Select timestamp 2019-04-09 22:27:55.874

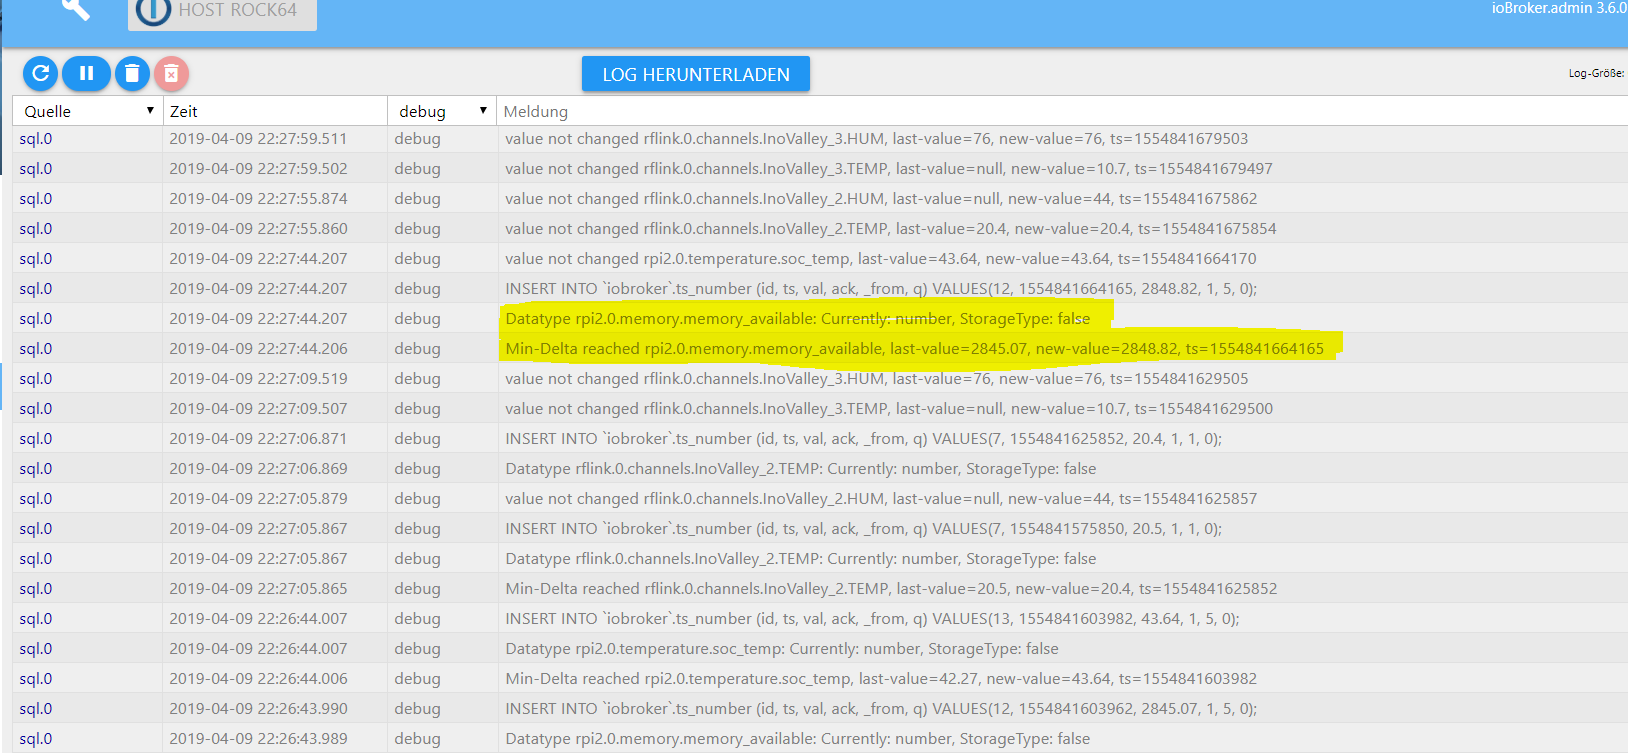[258, 199]
